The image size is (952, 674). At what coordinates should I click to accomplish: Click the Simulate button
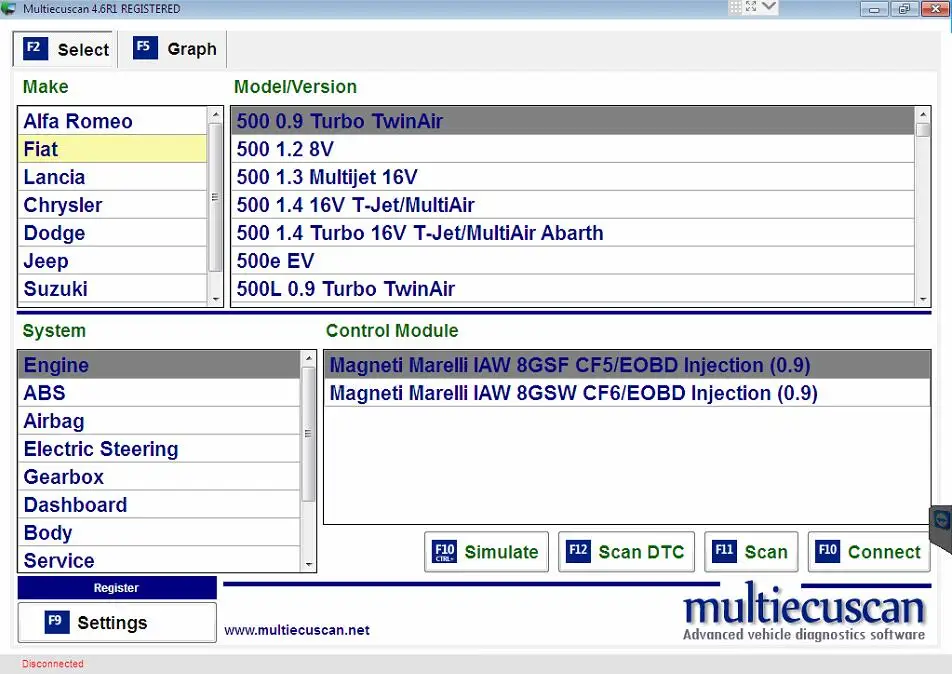(486, 551)
